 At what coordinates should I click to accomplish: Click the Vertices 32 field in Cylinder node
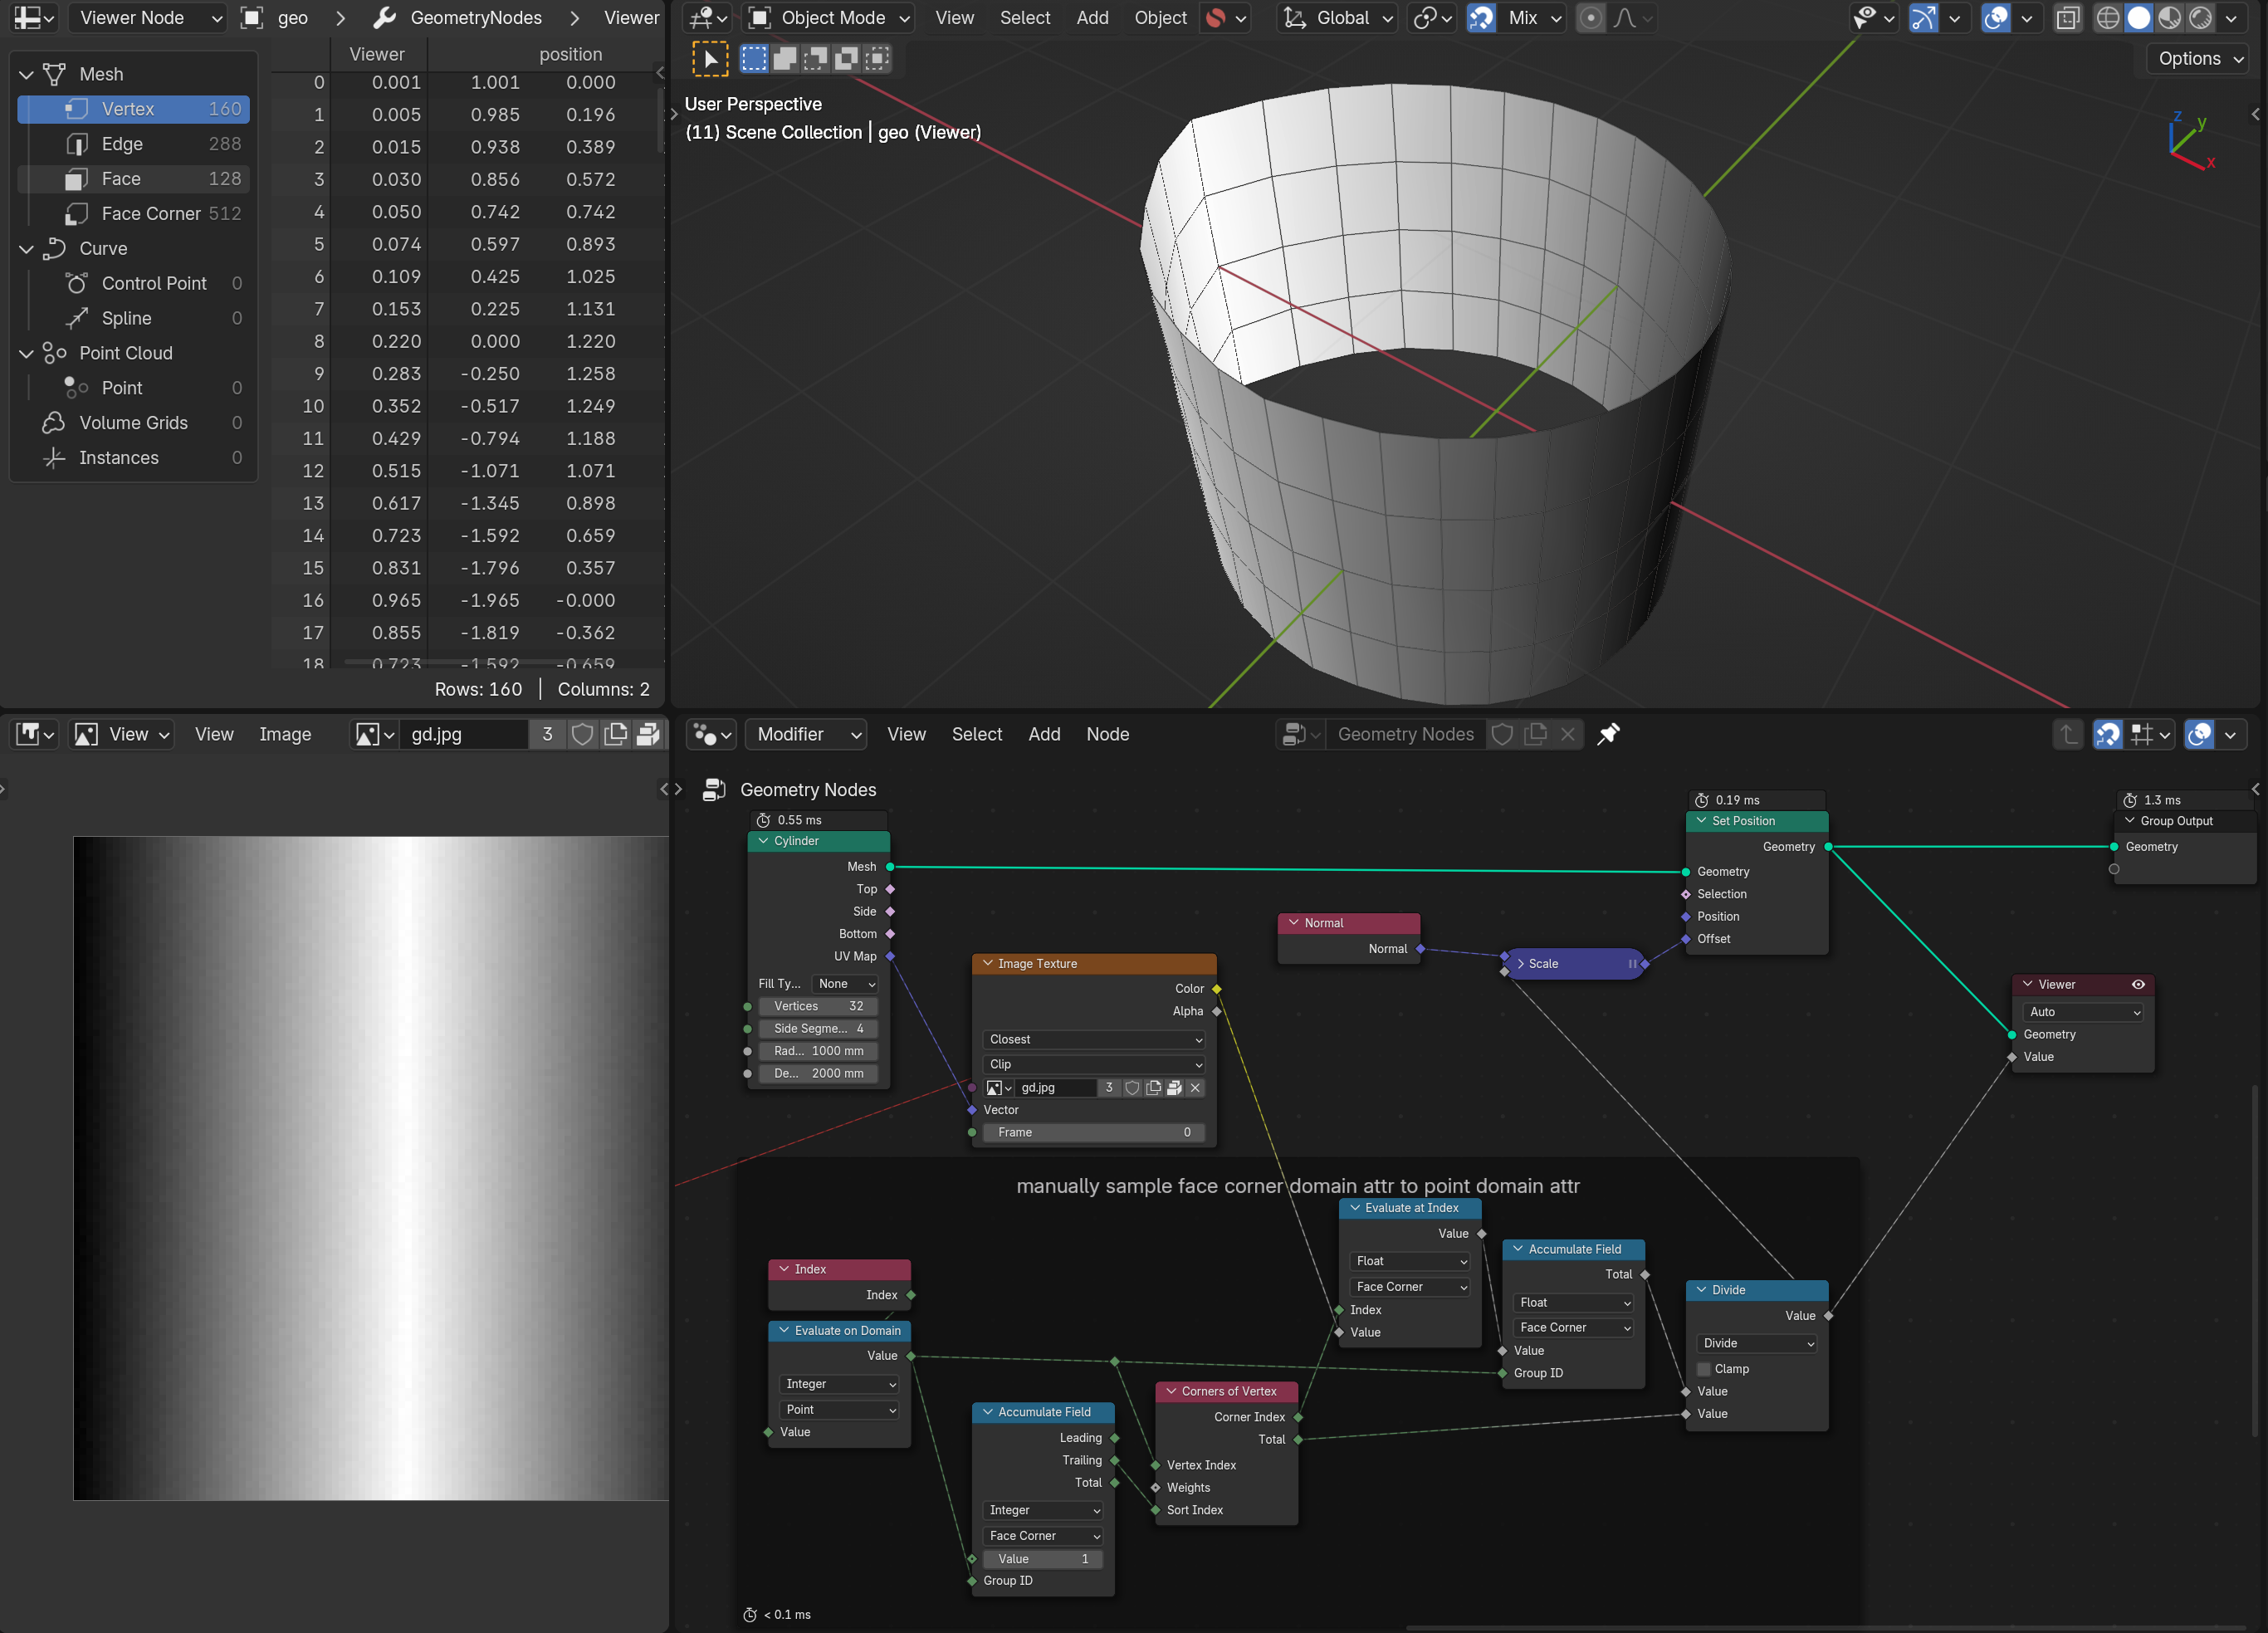pyautogui.click(x=818, y=1006)
